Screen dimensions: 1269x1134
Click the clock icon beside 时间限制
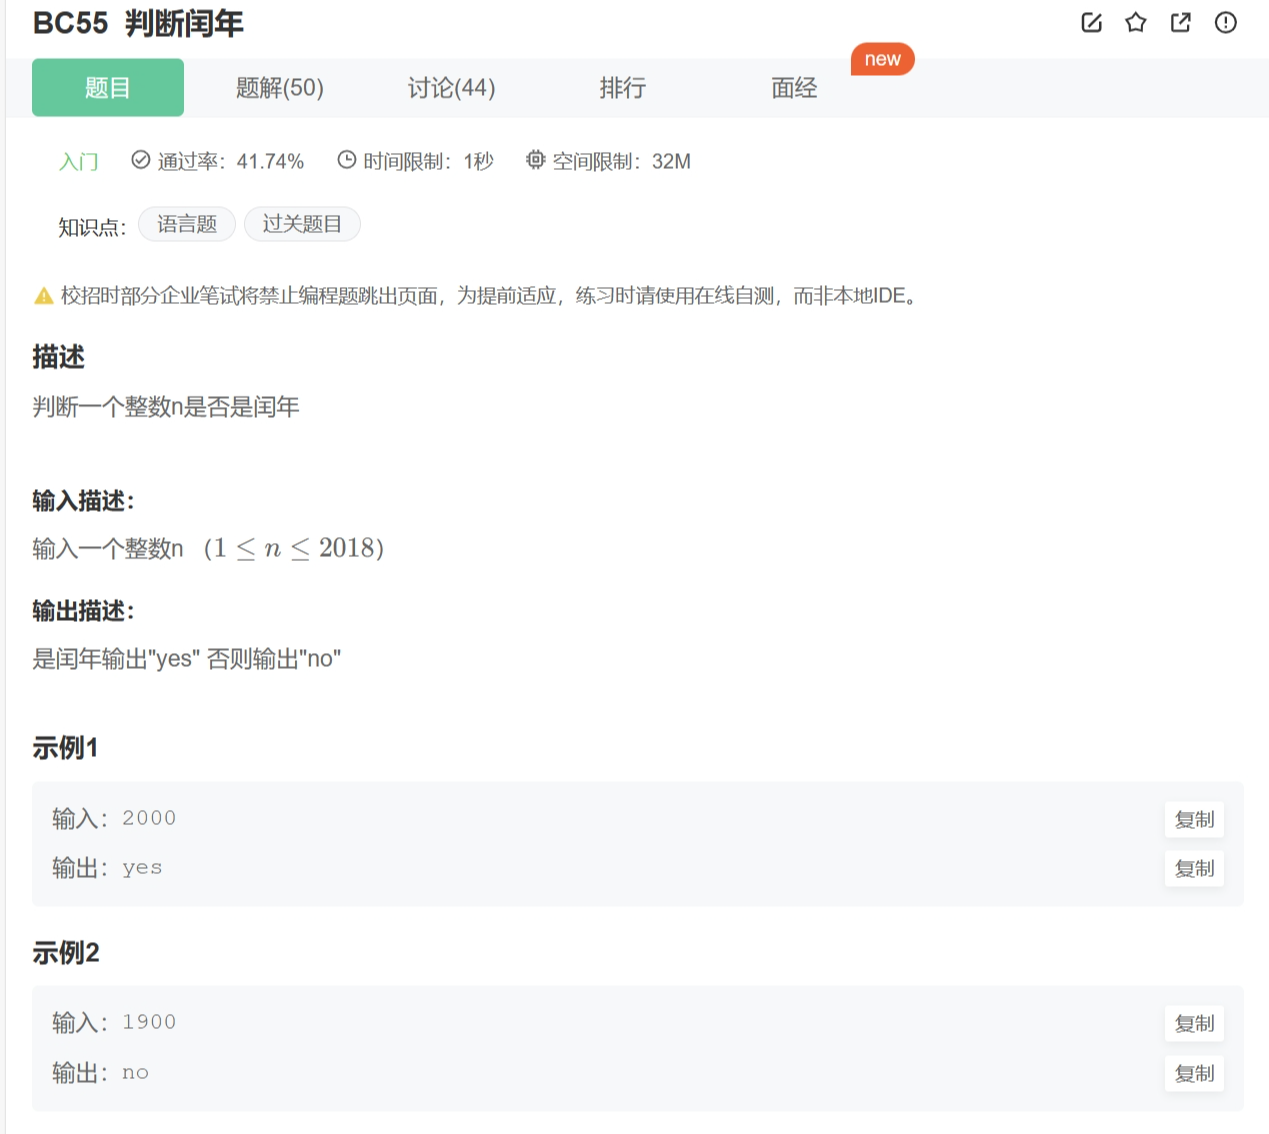pyautogui.click(x=346, y=160)
